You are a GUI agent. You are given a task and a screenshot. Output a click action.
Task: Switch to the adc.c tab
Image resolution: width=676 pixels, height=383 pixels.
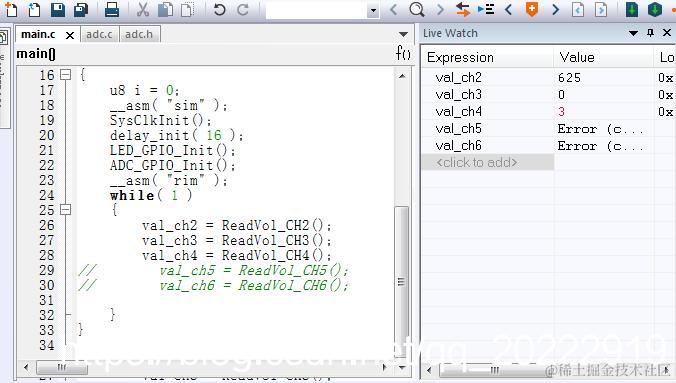pos(99,35)
